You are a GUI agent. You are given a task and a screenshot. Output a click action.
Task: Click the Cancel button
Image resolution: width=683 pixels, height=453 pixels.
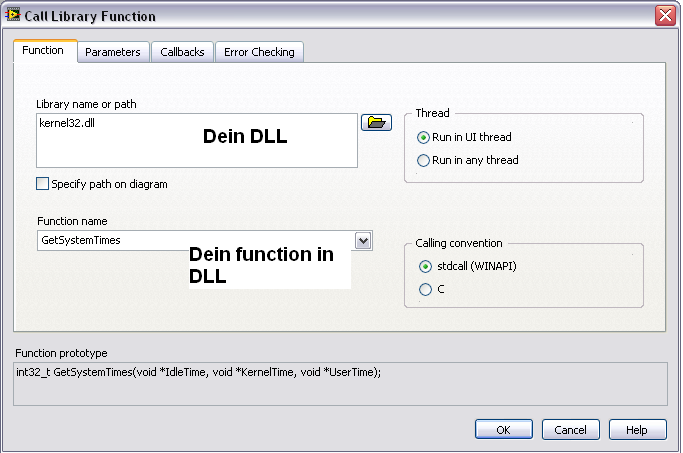tap(570, 429)
